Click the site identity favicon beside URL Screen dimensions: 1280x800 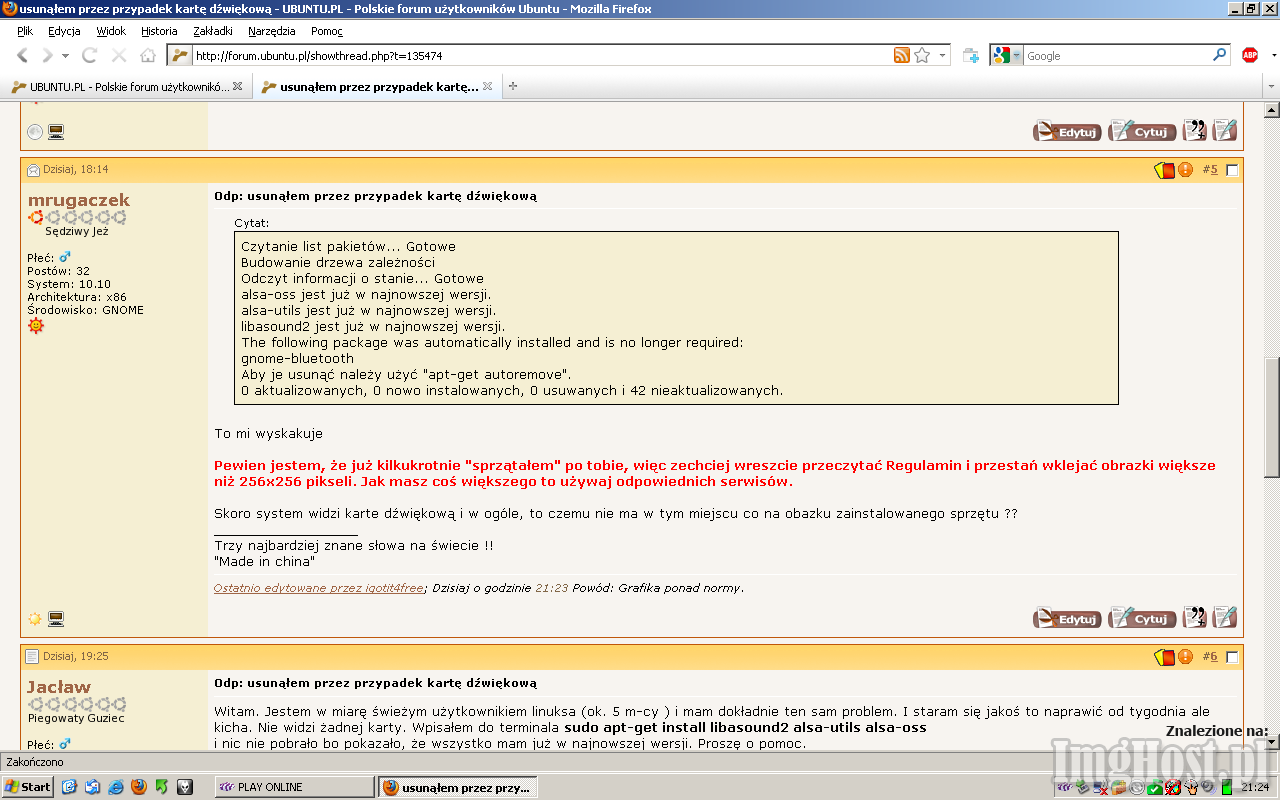coord(179,56)
